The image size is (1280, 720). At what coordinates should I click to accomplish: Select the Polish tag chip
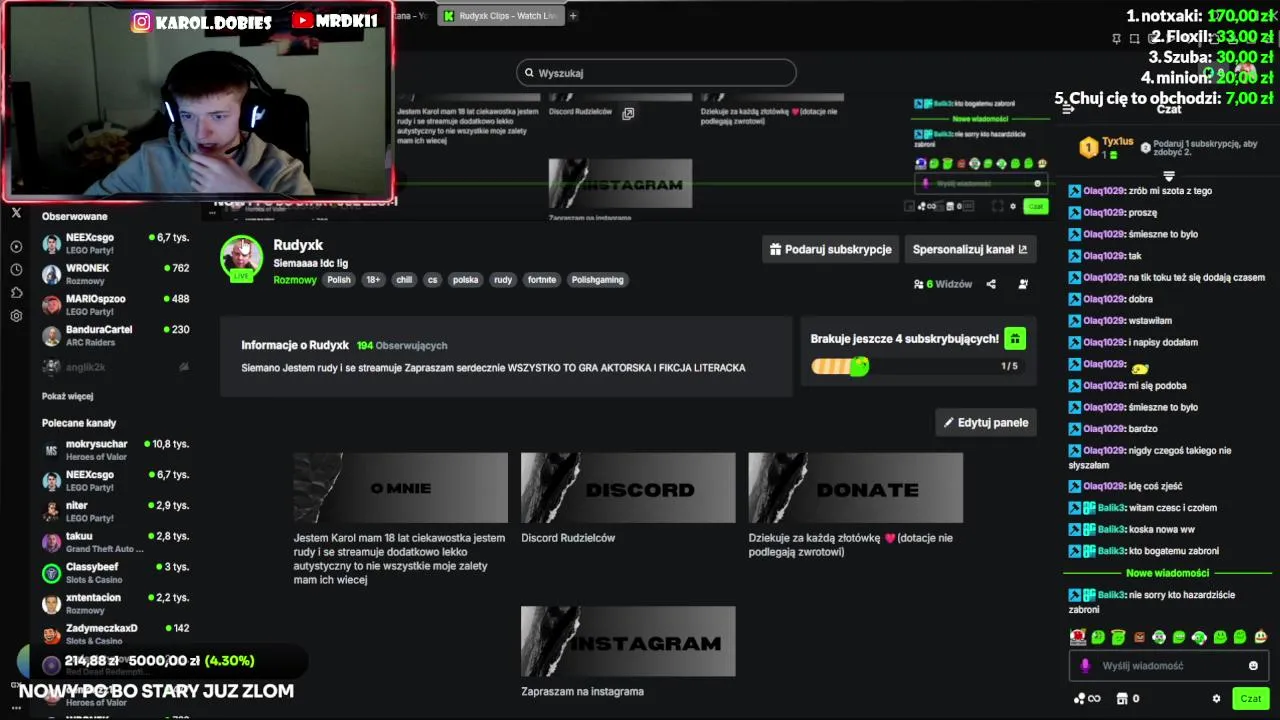click(x=339, y=280)
